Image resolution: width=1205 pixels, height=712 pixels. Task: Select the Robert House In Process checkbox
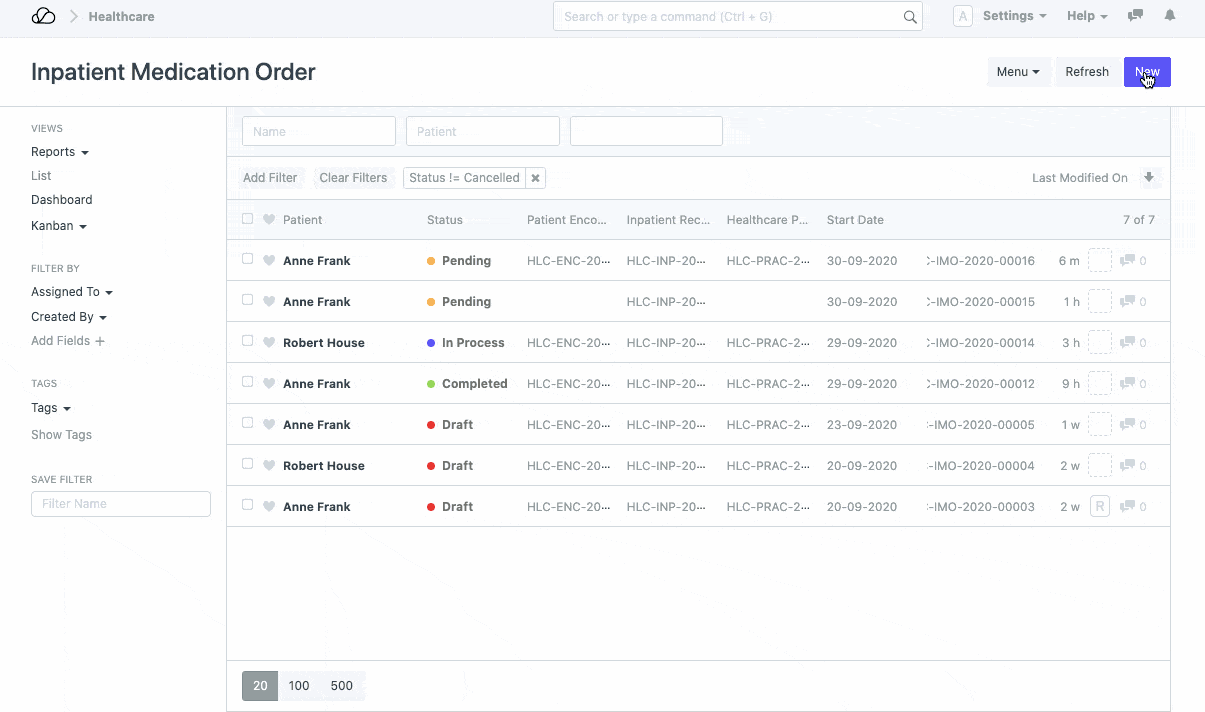click(248, 341)
